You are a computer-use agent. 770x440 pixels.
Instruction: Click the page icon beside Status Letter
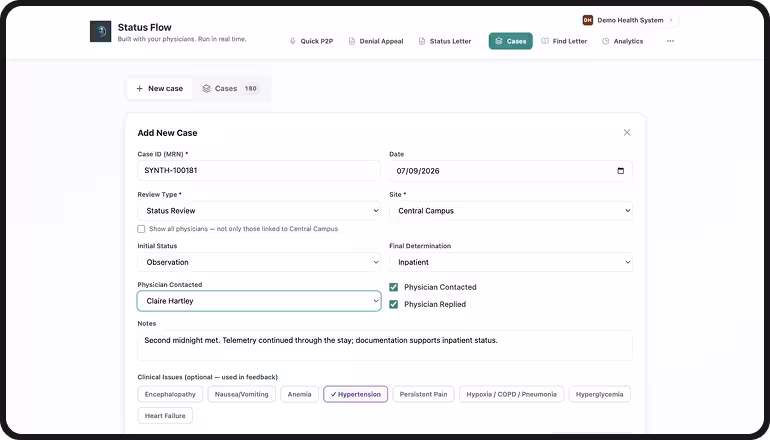[x=422, y=41]
